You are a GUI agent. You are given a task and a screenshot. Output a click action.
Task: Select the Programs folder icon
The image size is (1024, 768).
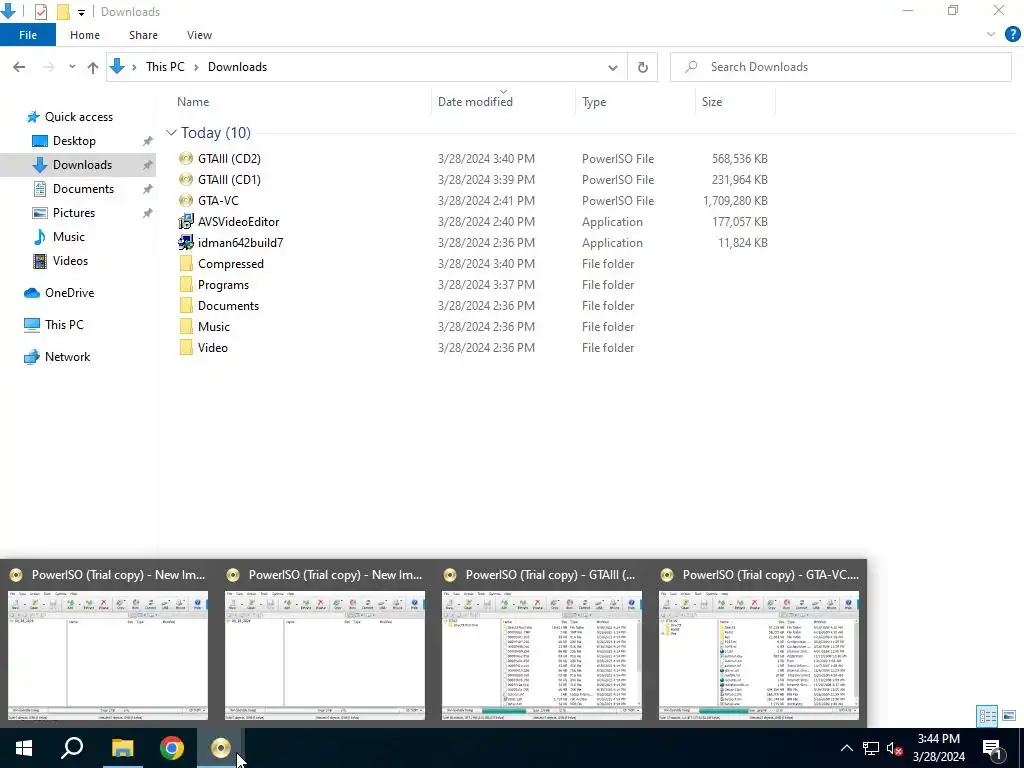[186, 285]
